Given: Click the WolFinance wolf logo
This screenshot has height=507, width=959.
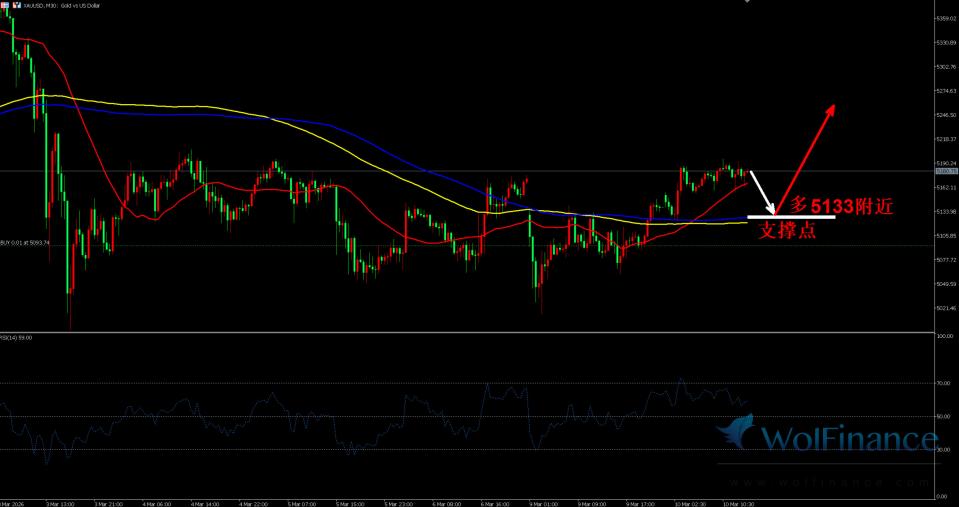Looking at the screenshot, I should [x=738, y=435].
